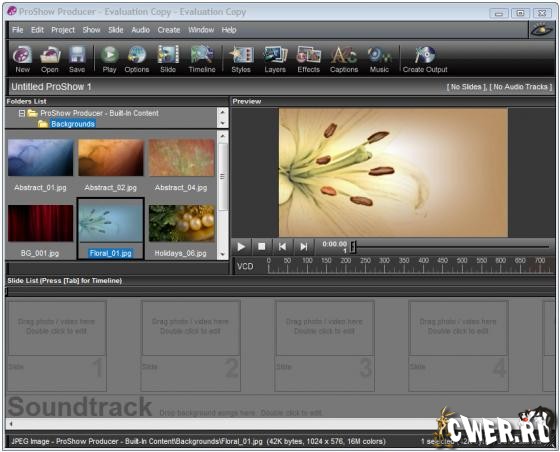Open the Slide menu
Viewport: 560px width, 452px height.
[x=116, y=30]
